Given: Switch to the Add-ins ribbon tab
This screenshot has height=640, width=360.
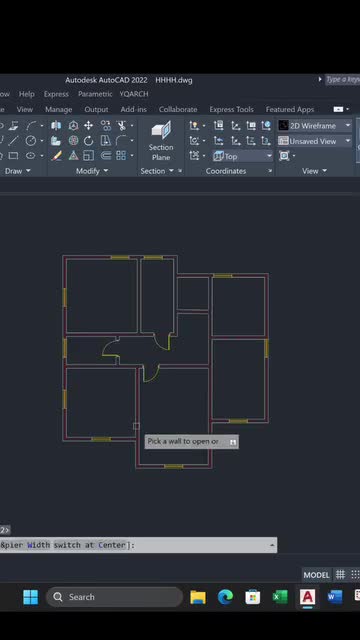Looking at the screenshot, I should click(x=133, y=109).
